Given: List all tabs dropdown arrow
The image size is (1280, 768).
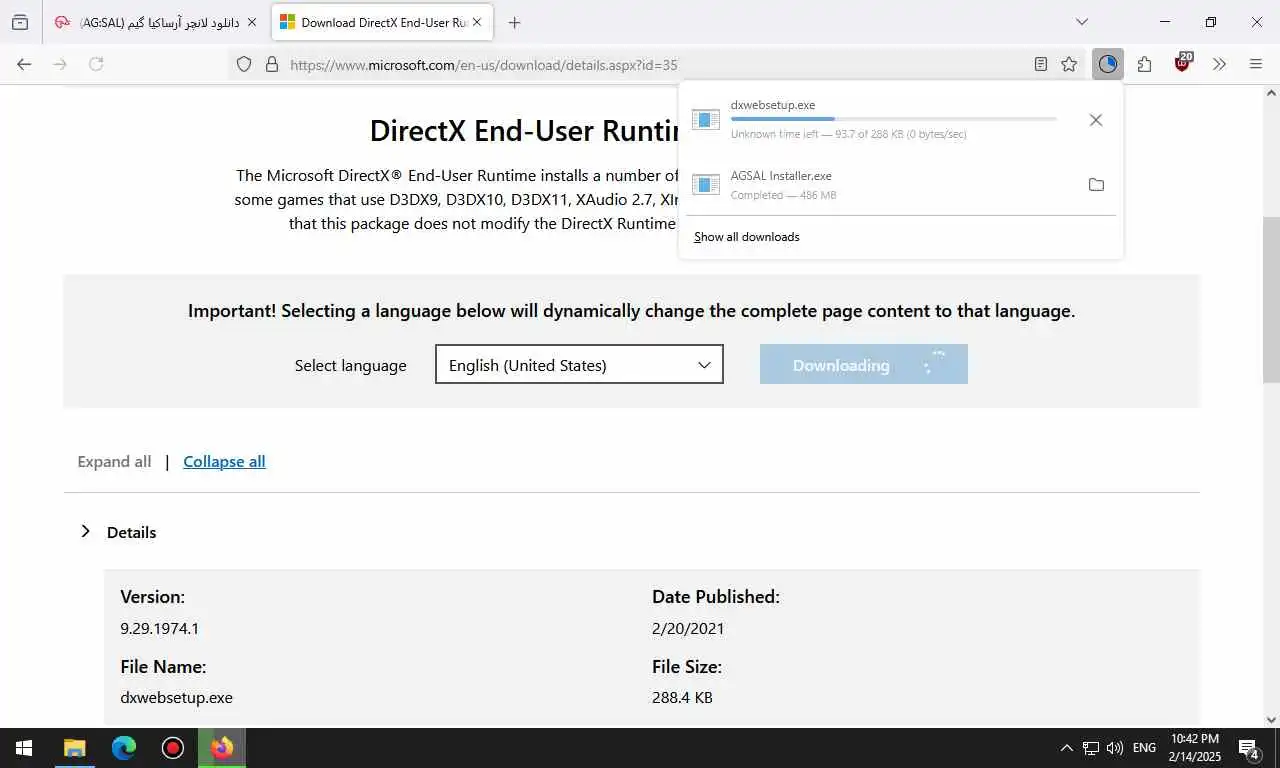Looking at the screenshot, I should tap(1082, 22).
